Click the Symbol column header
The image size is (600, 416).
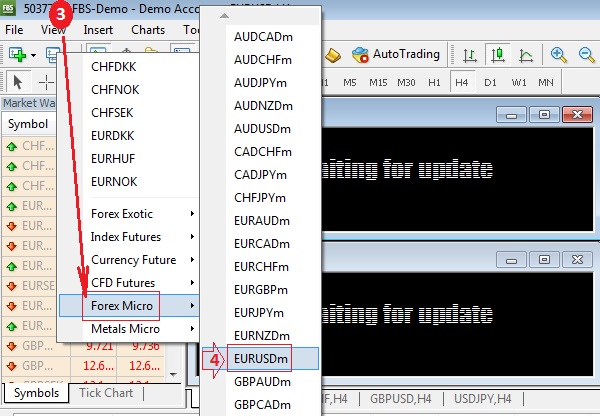tap(29, 124)
